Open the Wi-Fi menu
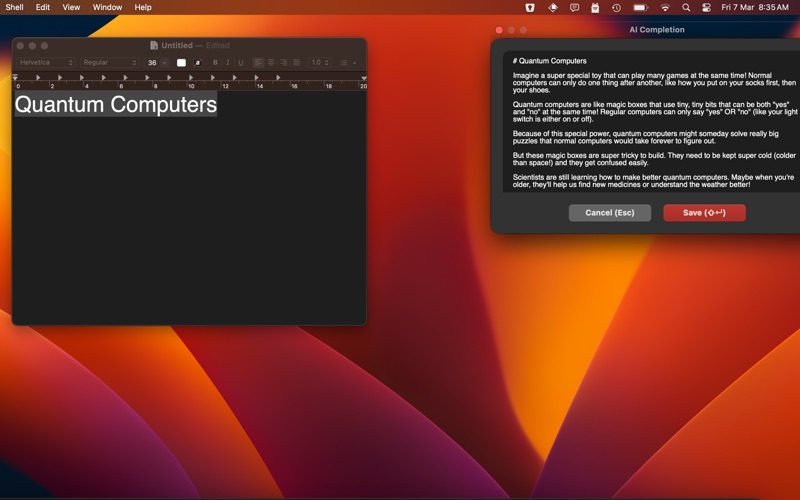This screenshot has width=800, height=500. click(665, 8)
